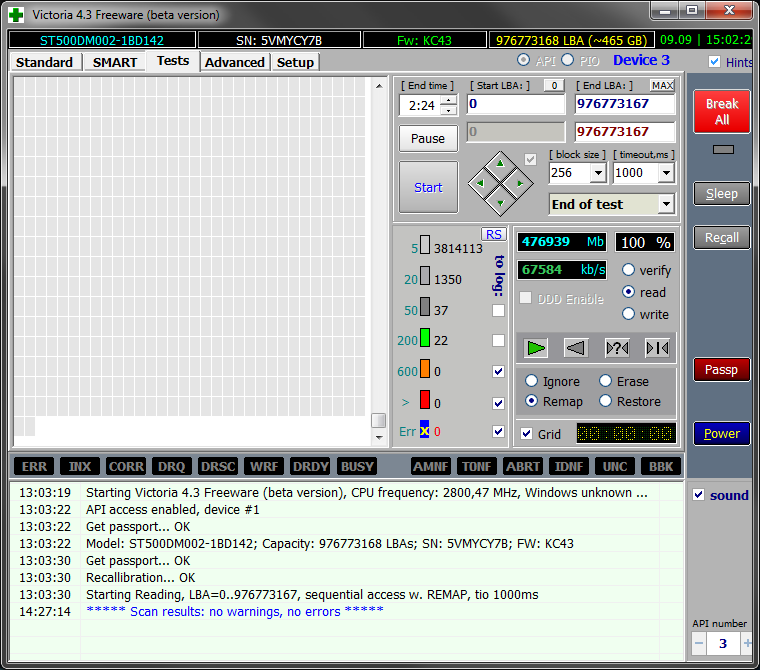Click the reverse scan arrow button
Image resolution: width=760 pixels, height=670 pixels.
(x=576, y=348)
